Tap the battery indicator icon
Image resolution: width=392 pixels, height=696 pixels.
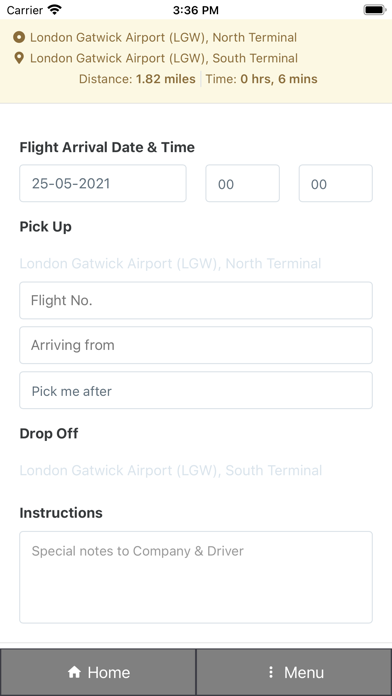[375, 9]
